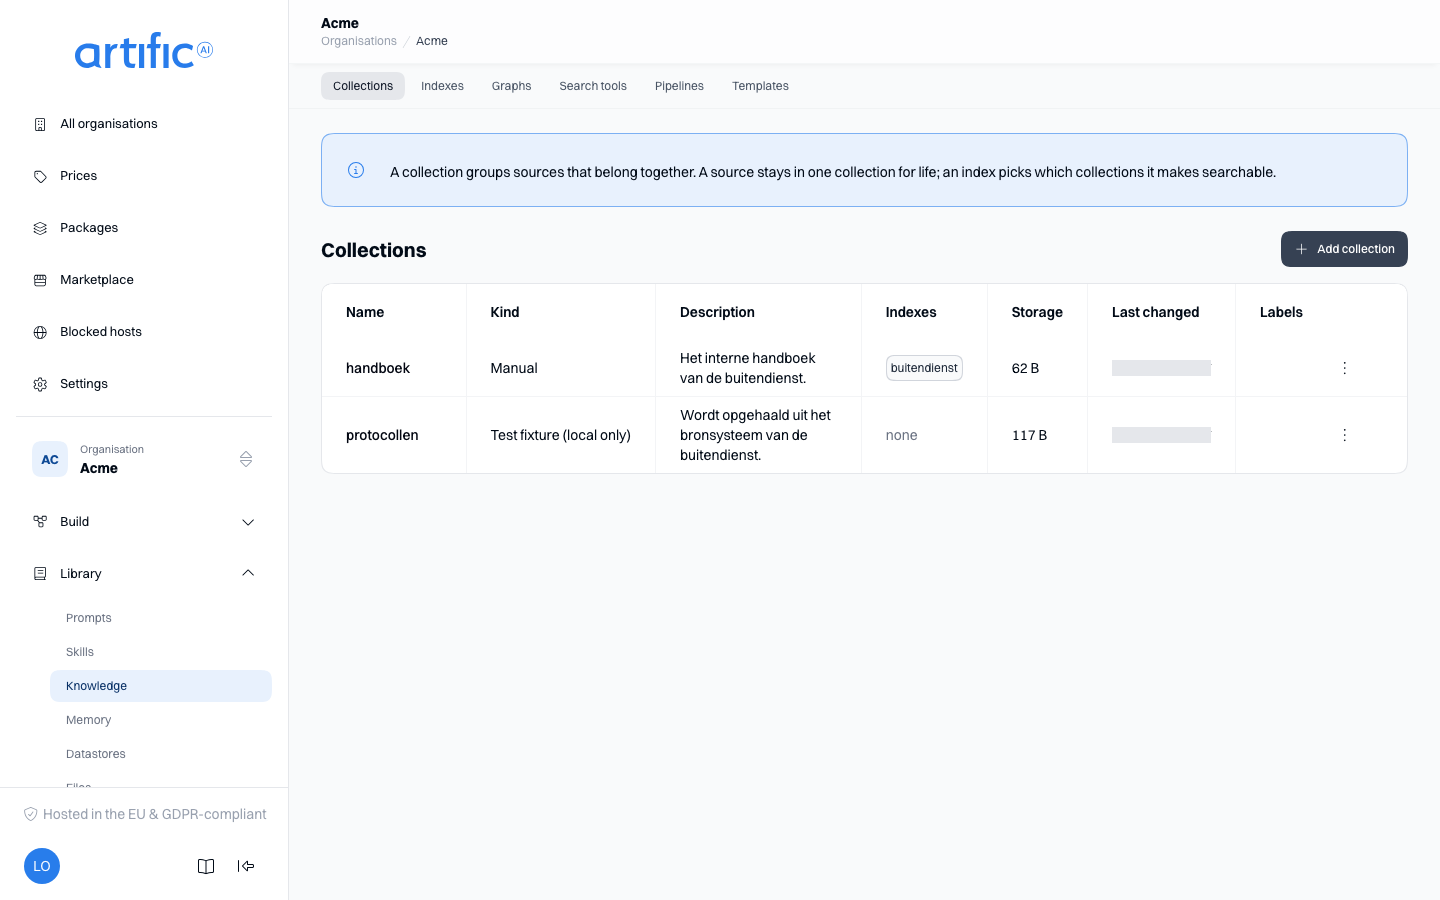The image size is (1440, 900).
Task: Click the Kind column header
Action: pyautogui.click(x=505, y=312)
